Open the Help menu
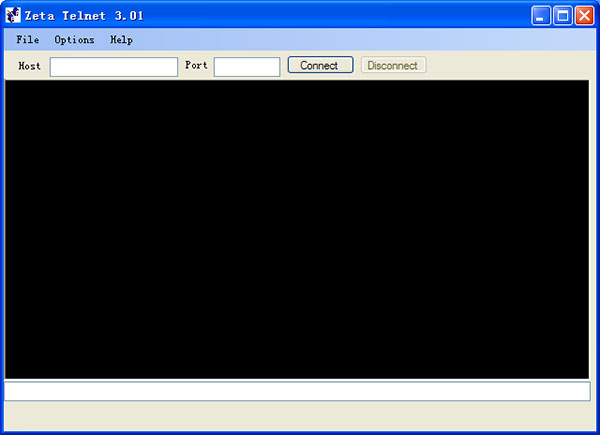This screenshot has width=600, height=435. [122, 40]
